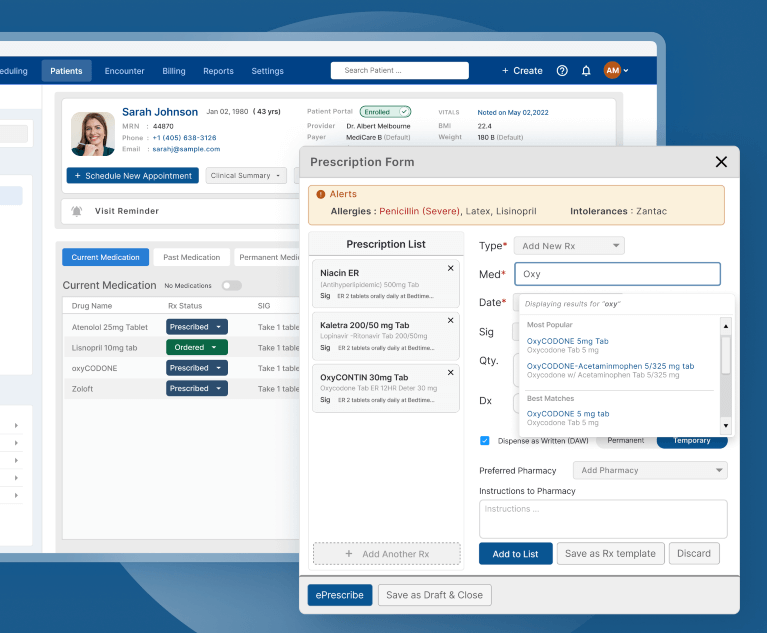Viewport: 767px width, 633px height.
Task: Click the AM user avatar
Action: click(x=612, y=70)
